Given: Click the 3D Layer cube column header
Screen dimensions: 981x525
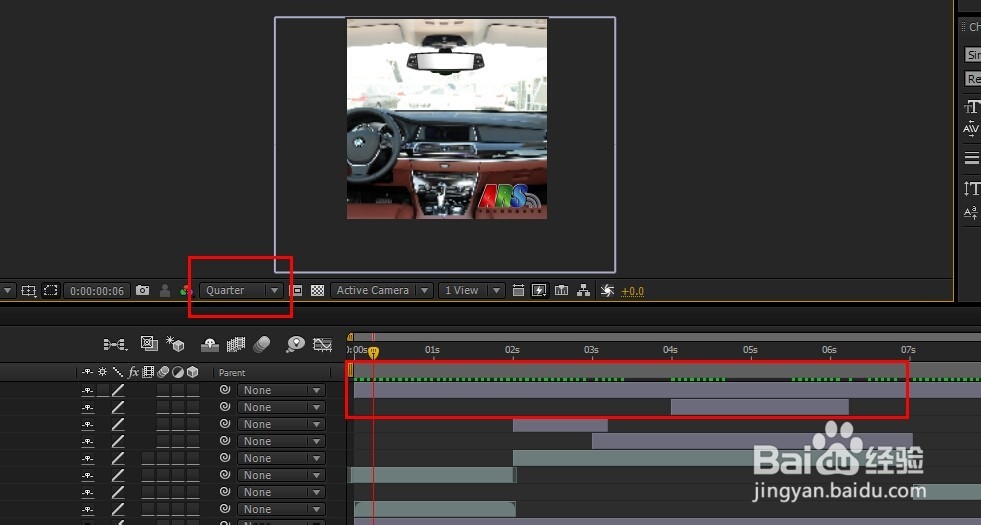Looking at the screenshot, I should 193,372.
